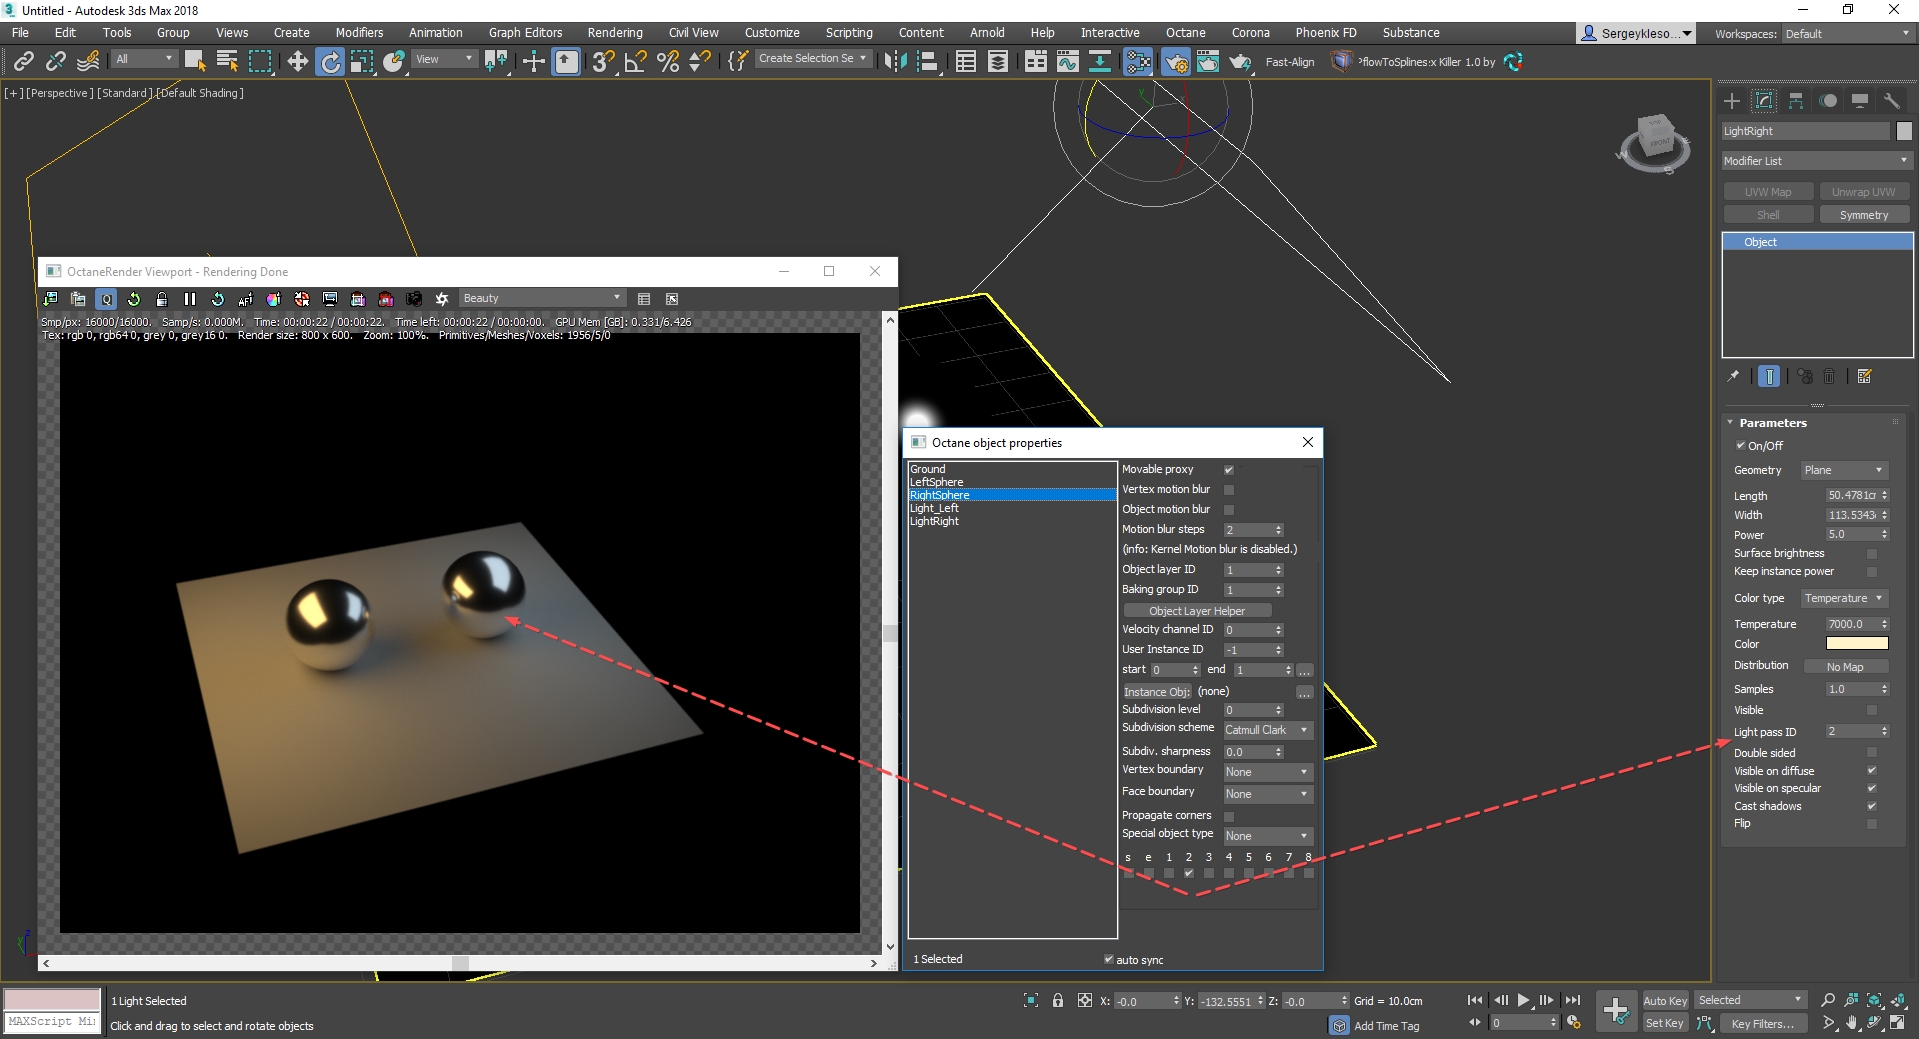
Task: Click the No Map distribution button
Action: [x=1845, y=667]
